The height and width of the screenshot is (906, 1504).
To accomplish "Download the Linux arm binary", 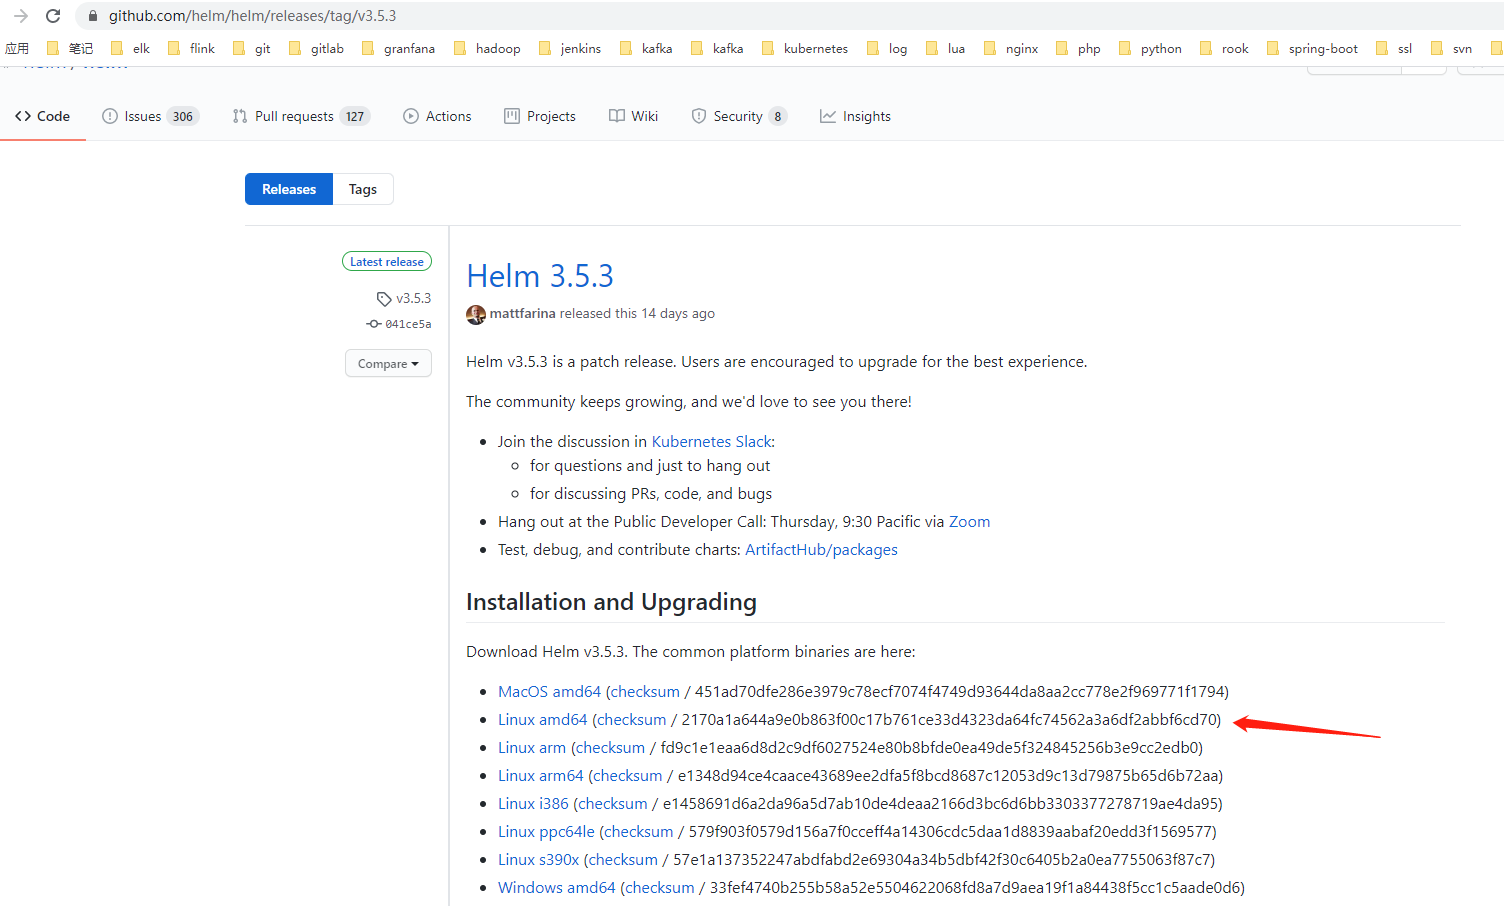I will 532,747.
